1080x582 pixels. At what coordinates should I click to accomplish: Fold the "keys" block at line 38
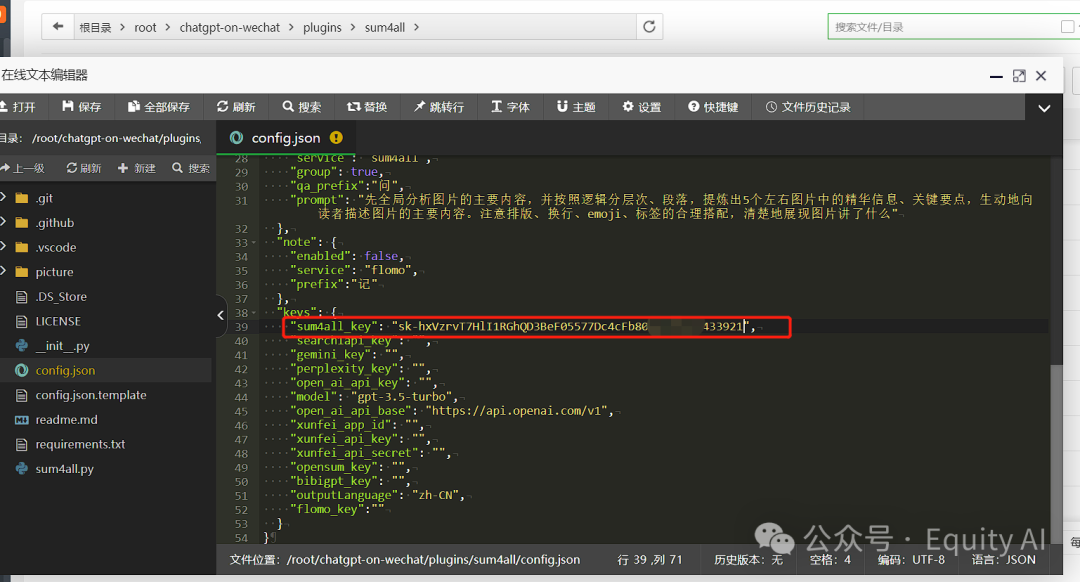pos(254,313)
